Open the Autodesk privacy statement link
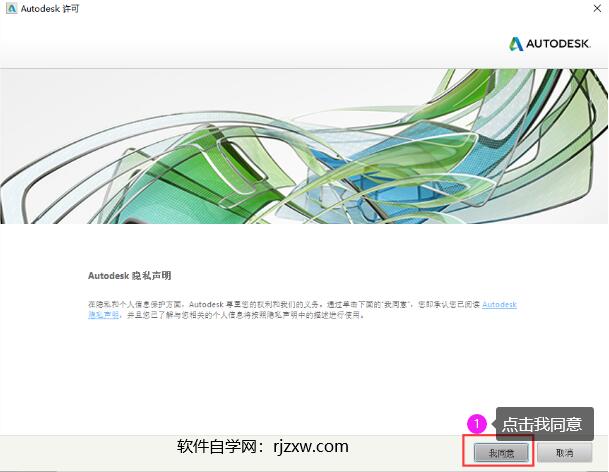Viewport: 609px width, 472px height. point(499,305)
